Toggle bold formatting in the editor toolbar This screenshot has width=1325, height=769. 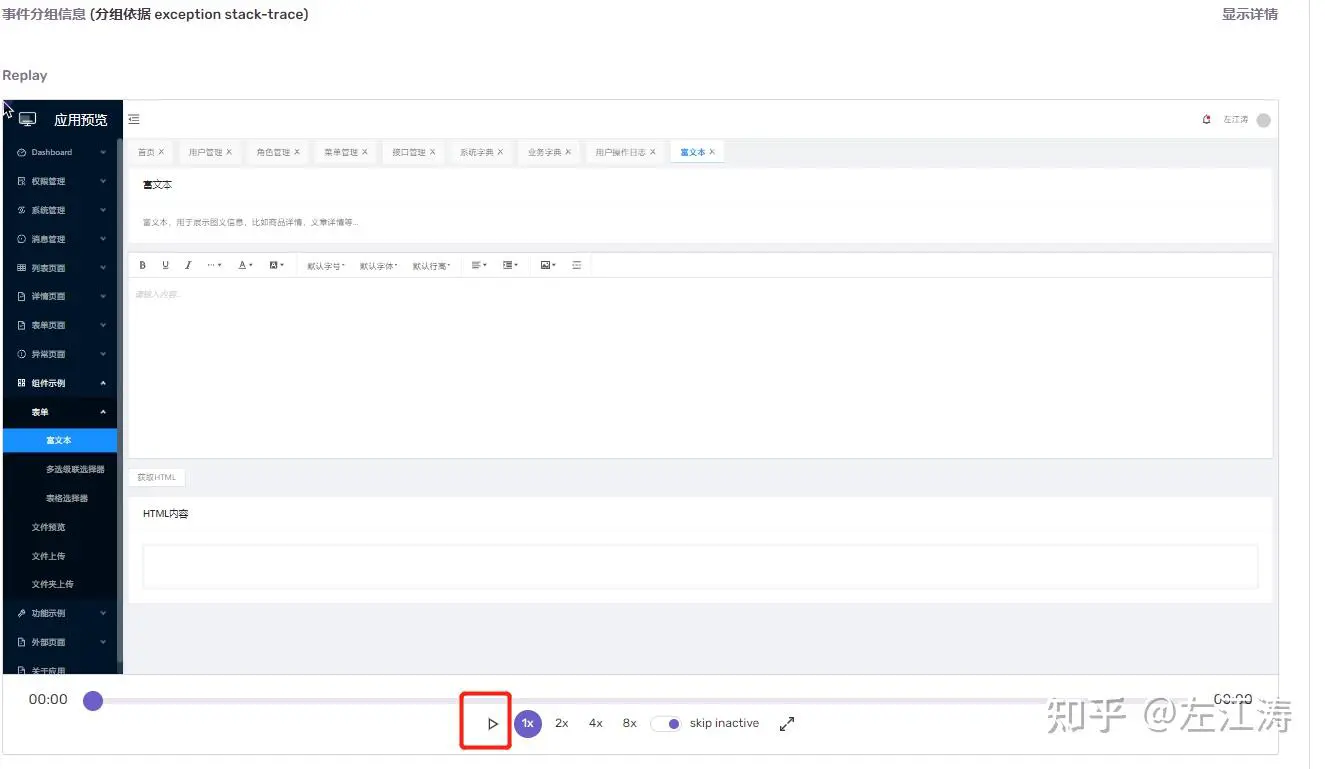143,265
